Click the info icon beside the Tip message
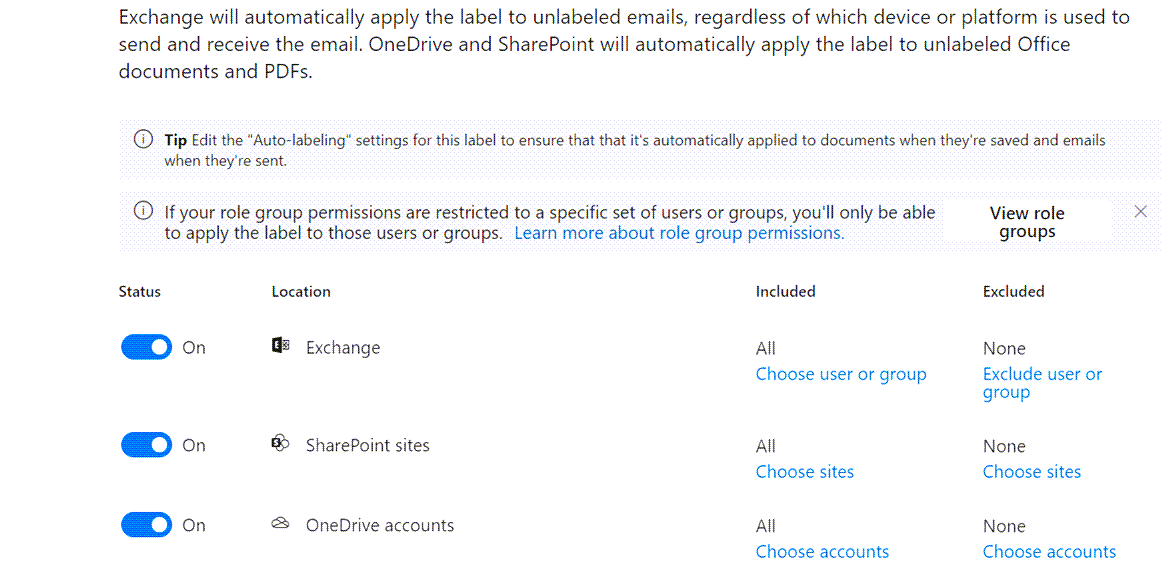 click(x=144, y=139)
